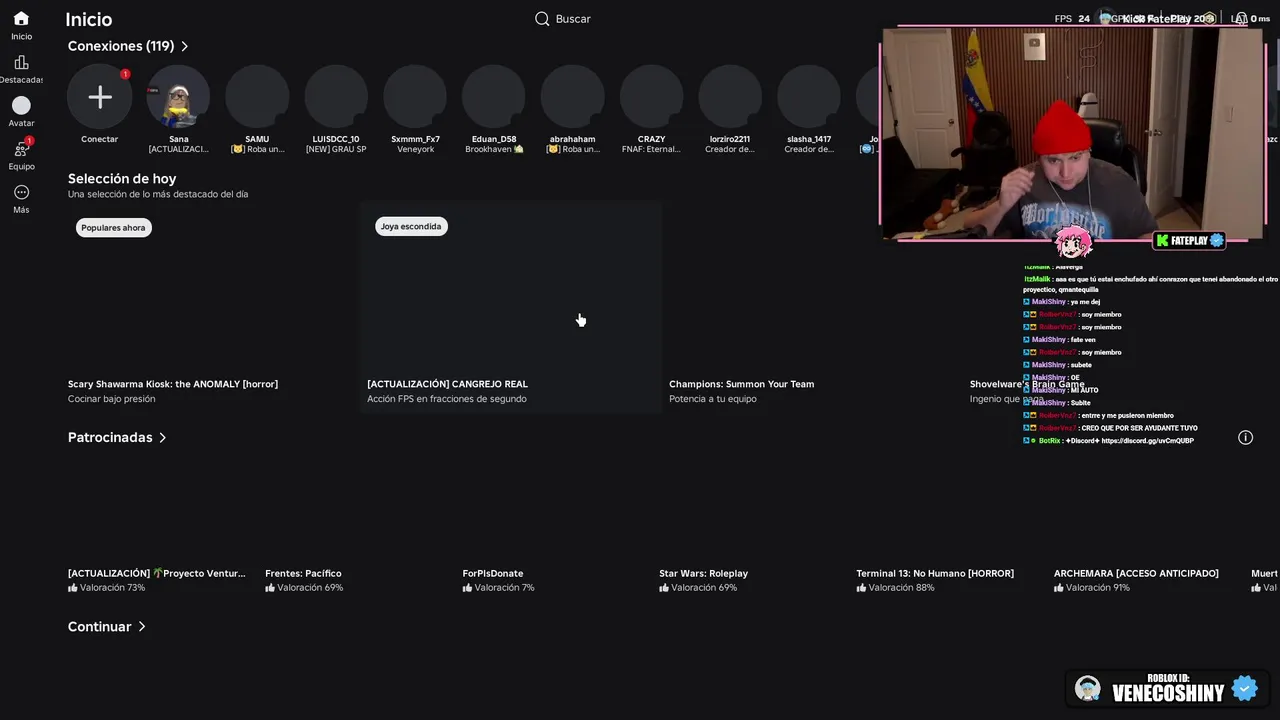The height and width of the screenshot is (720, 1280).
Task: Expand Conexiones (119) list
Action: [128, 46]
